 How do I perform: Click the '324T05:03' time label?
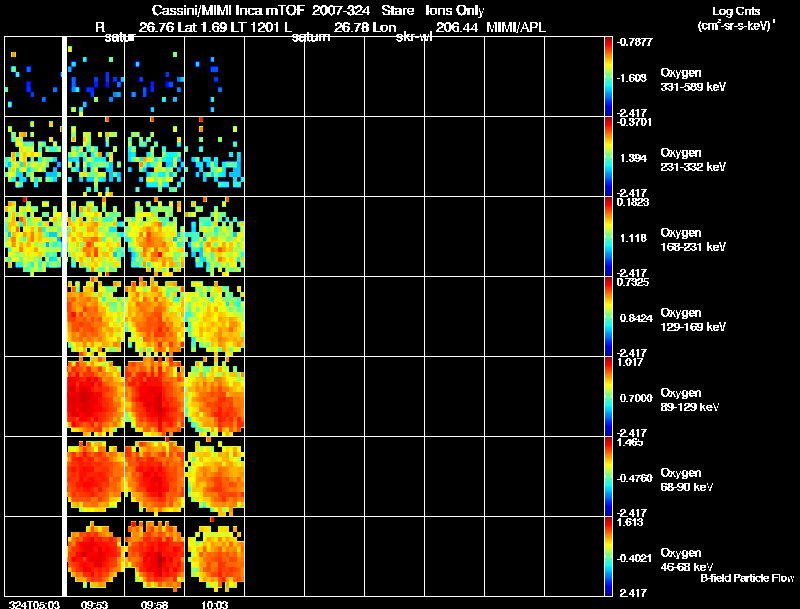click(x=34, y=604)
